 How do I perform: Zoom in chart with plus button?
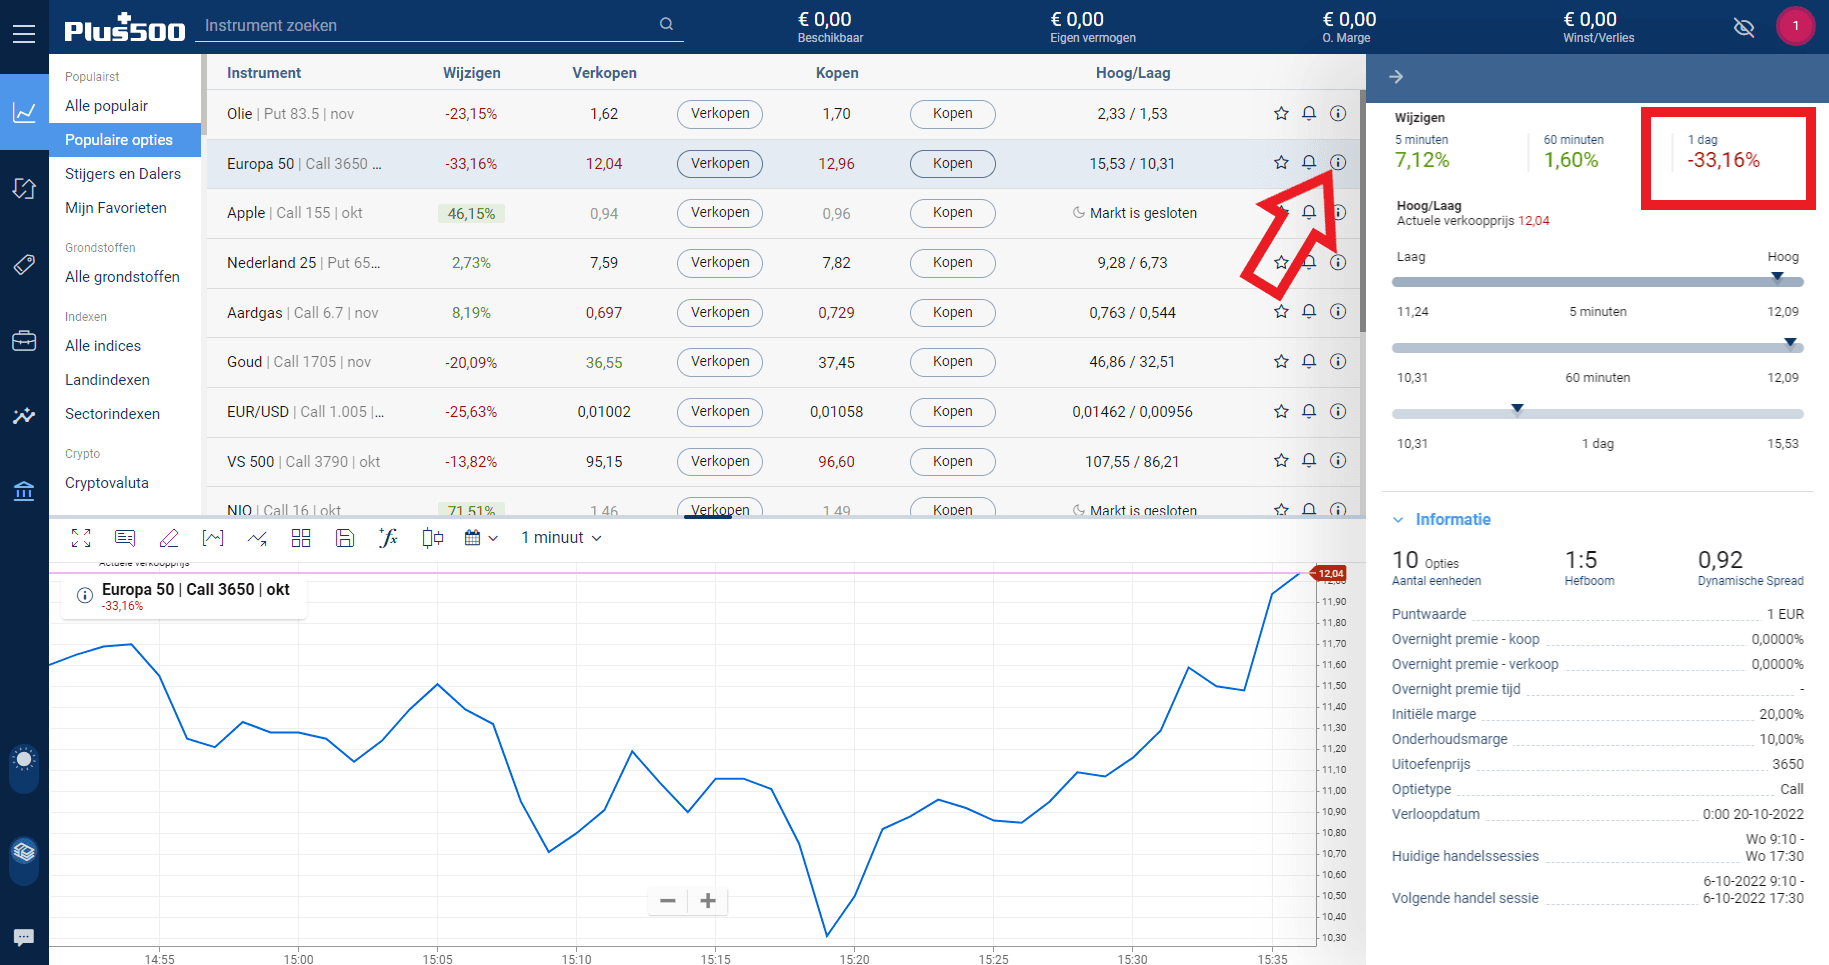click(708, 901)
